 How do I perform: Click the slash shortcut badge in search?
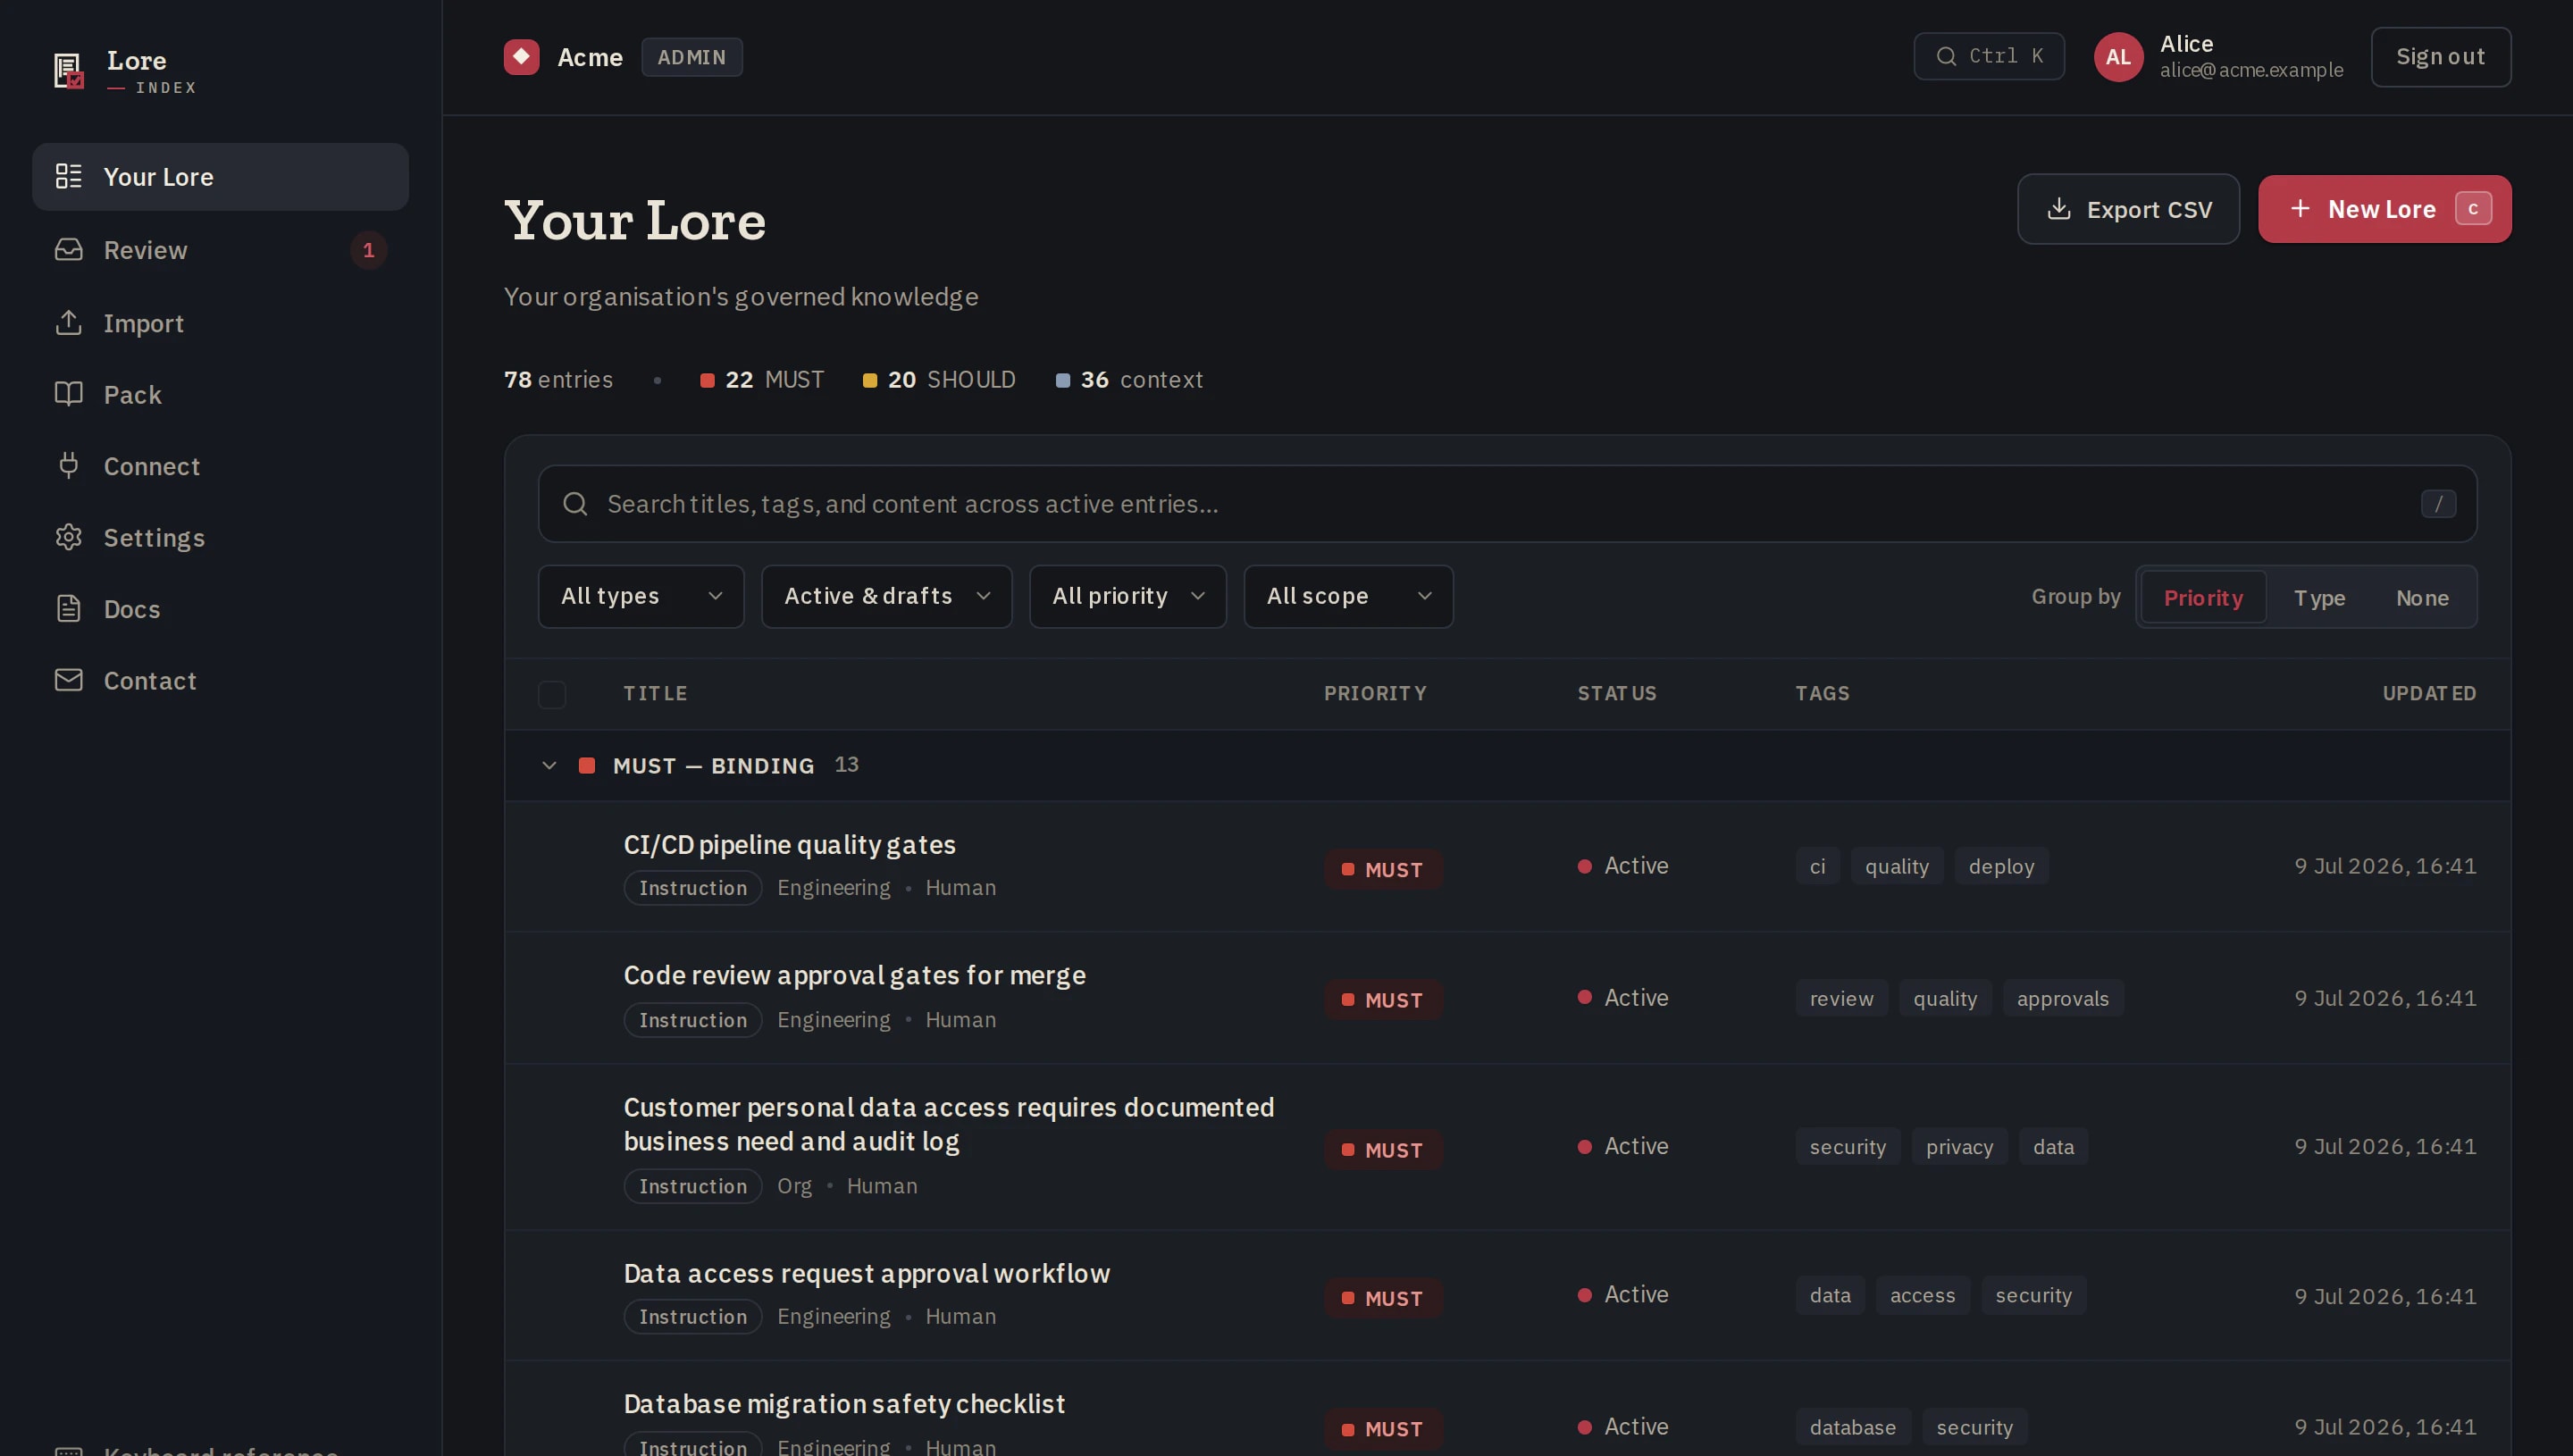[x=2438, y=503]
